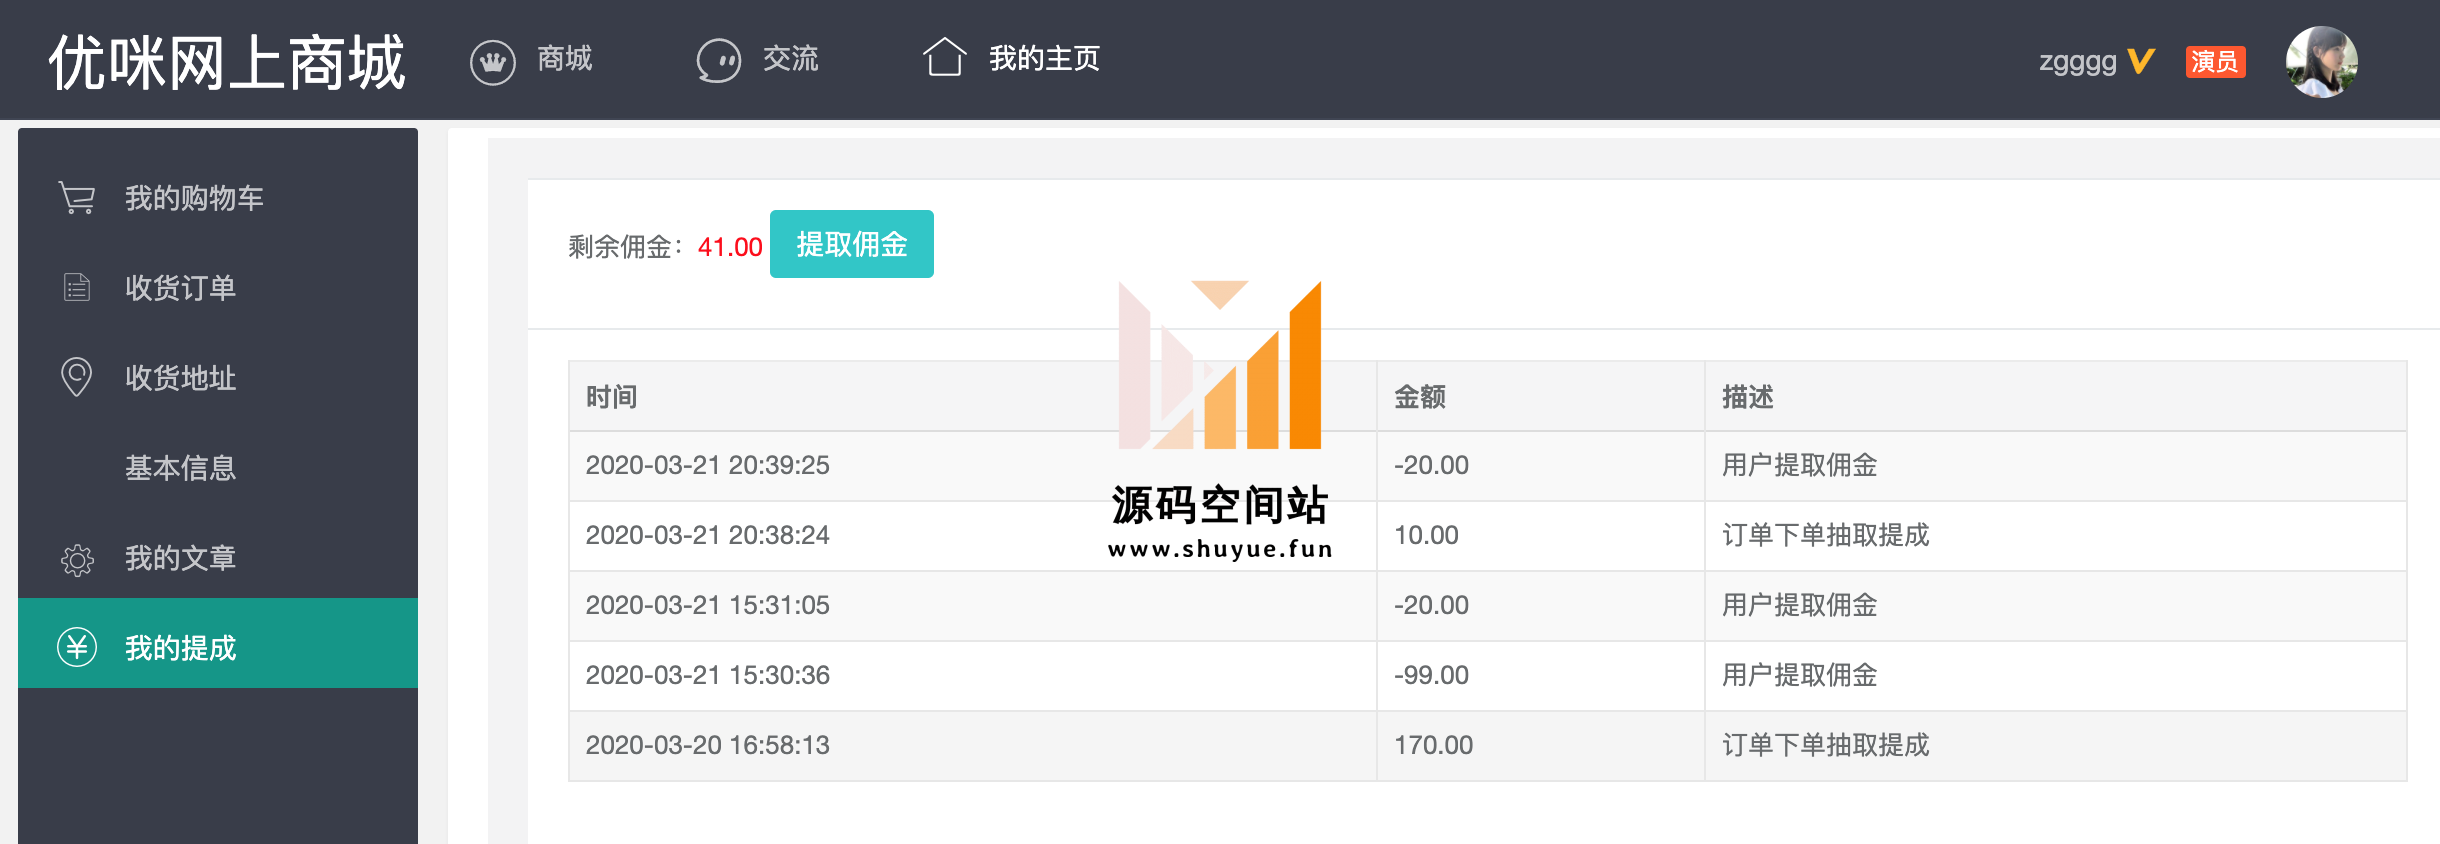The width and height of the screenshot is (2440, 844).
Task: Click 用户提取佣金 in the 15:31:05 row
Action: 1800,605
